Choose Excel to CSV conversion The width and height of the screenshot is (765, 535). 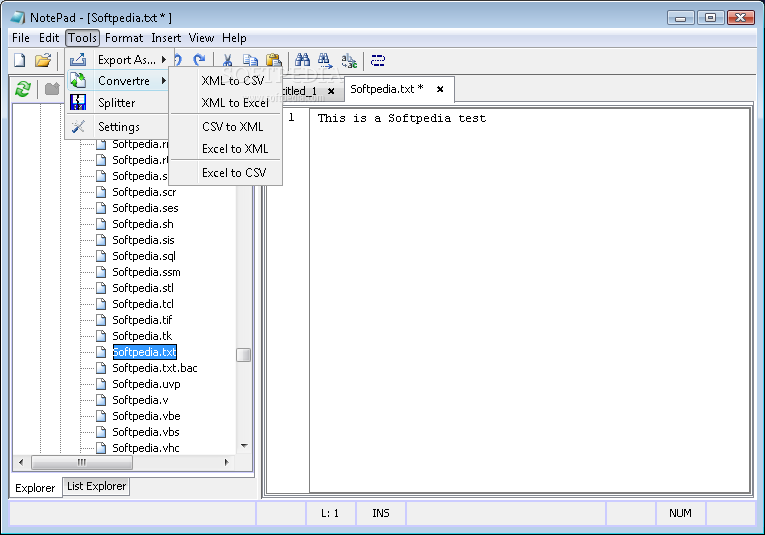click(226, 173)
